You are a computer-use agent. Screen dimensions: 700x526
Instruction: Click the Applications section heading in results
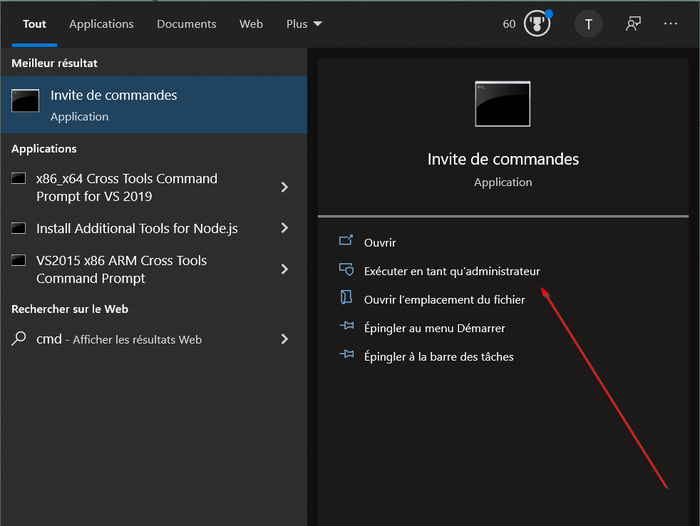[x=44, y=149]
